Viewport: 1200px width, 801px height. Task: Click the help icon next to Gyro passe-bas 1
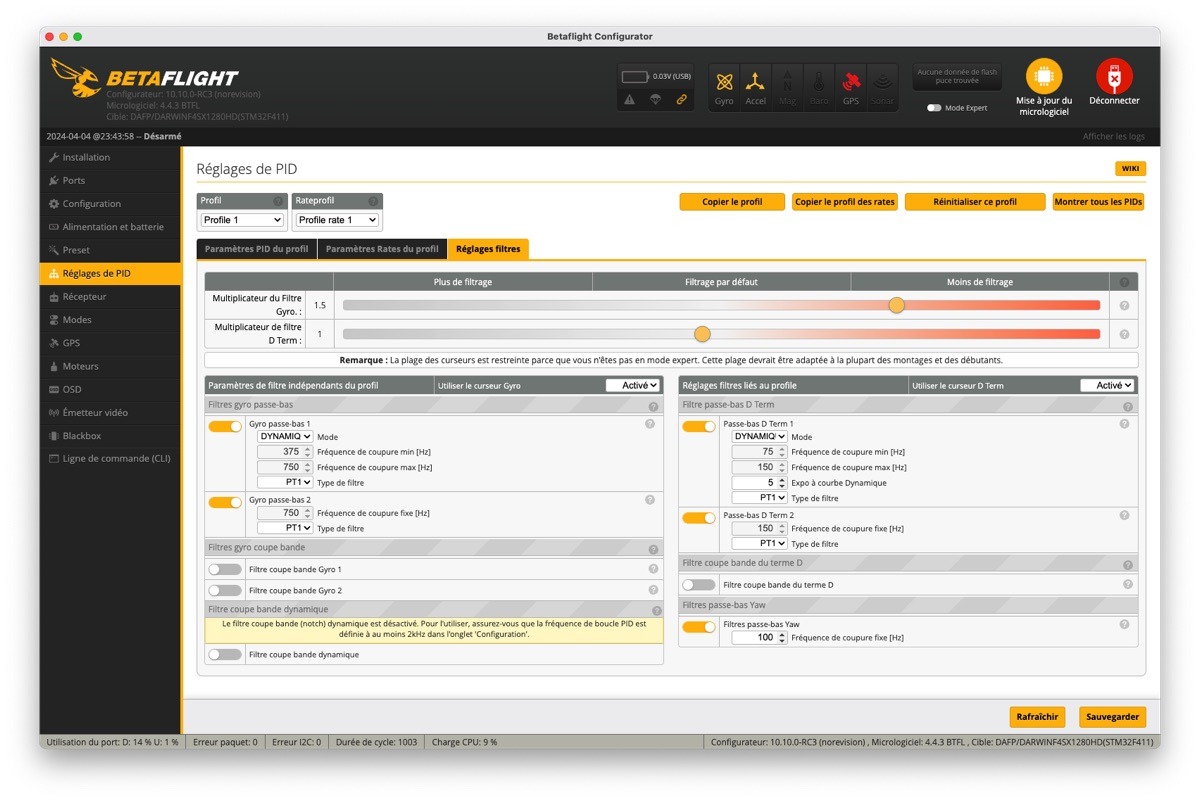coord(650,424)
